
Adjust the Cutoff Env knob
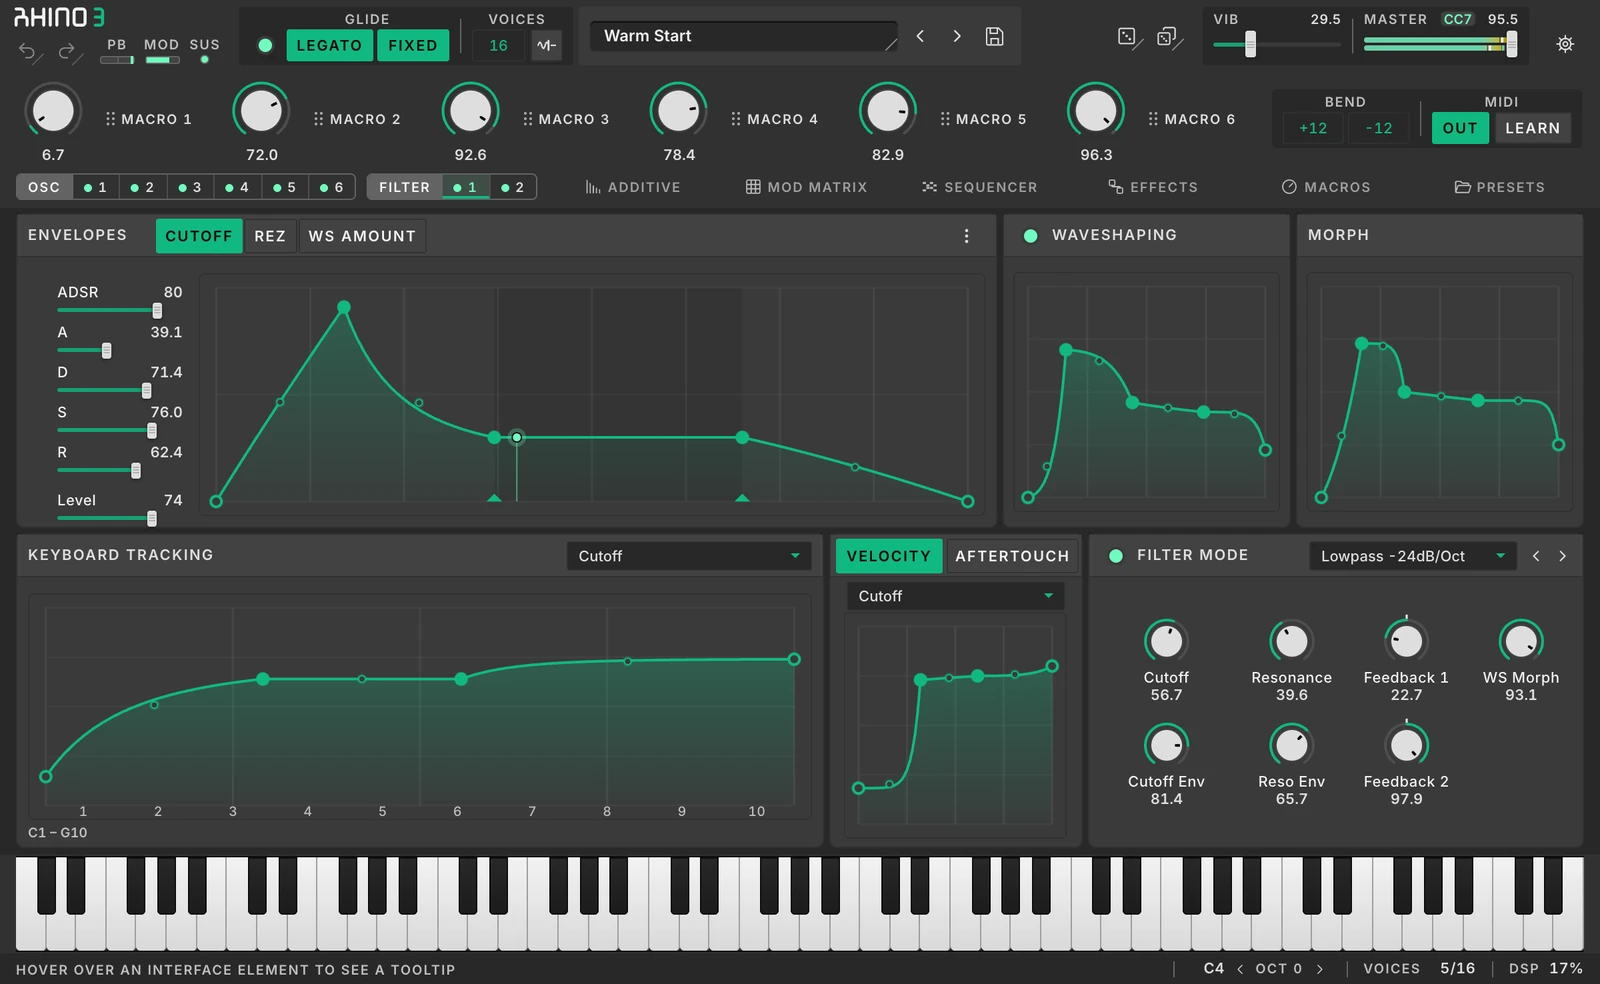(x=1166, y=745)
